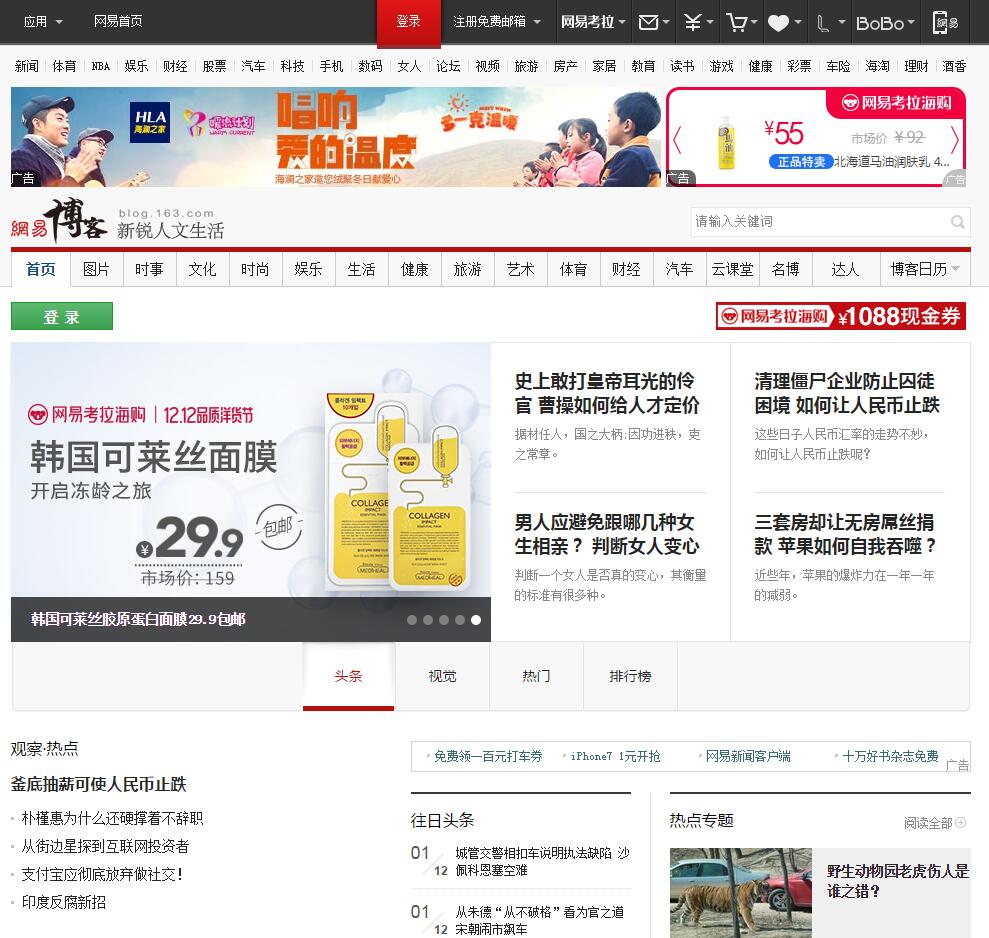Viewport: 989px width, 938px height.
Task: Open the 科技 channel link
Action: pos(293,66)
